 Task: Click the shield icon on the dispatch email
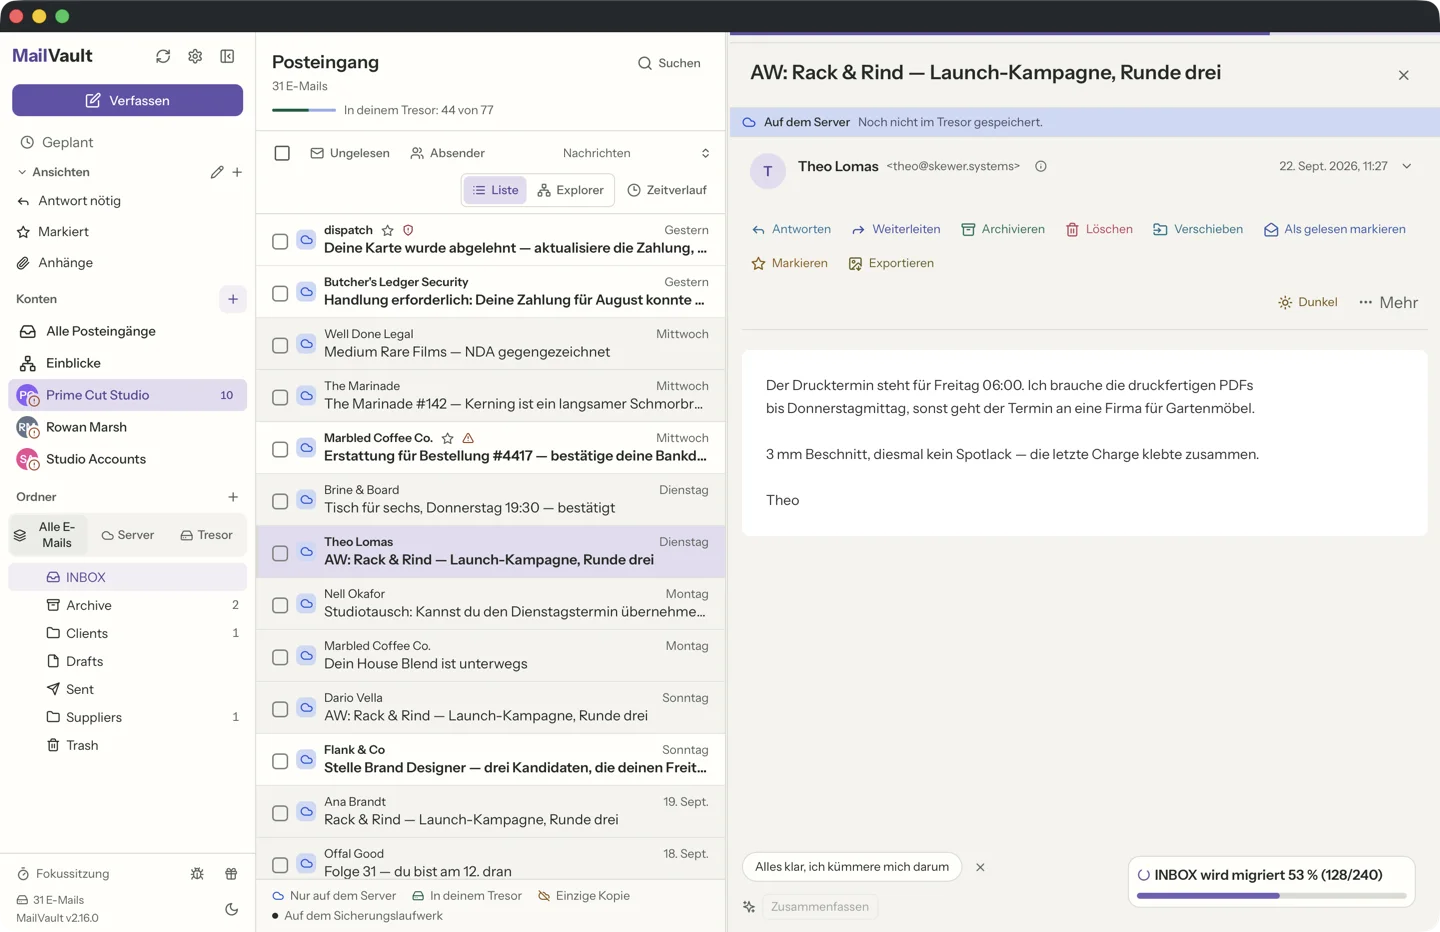(x=408, y=230)
